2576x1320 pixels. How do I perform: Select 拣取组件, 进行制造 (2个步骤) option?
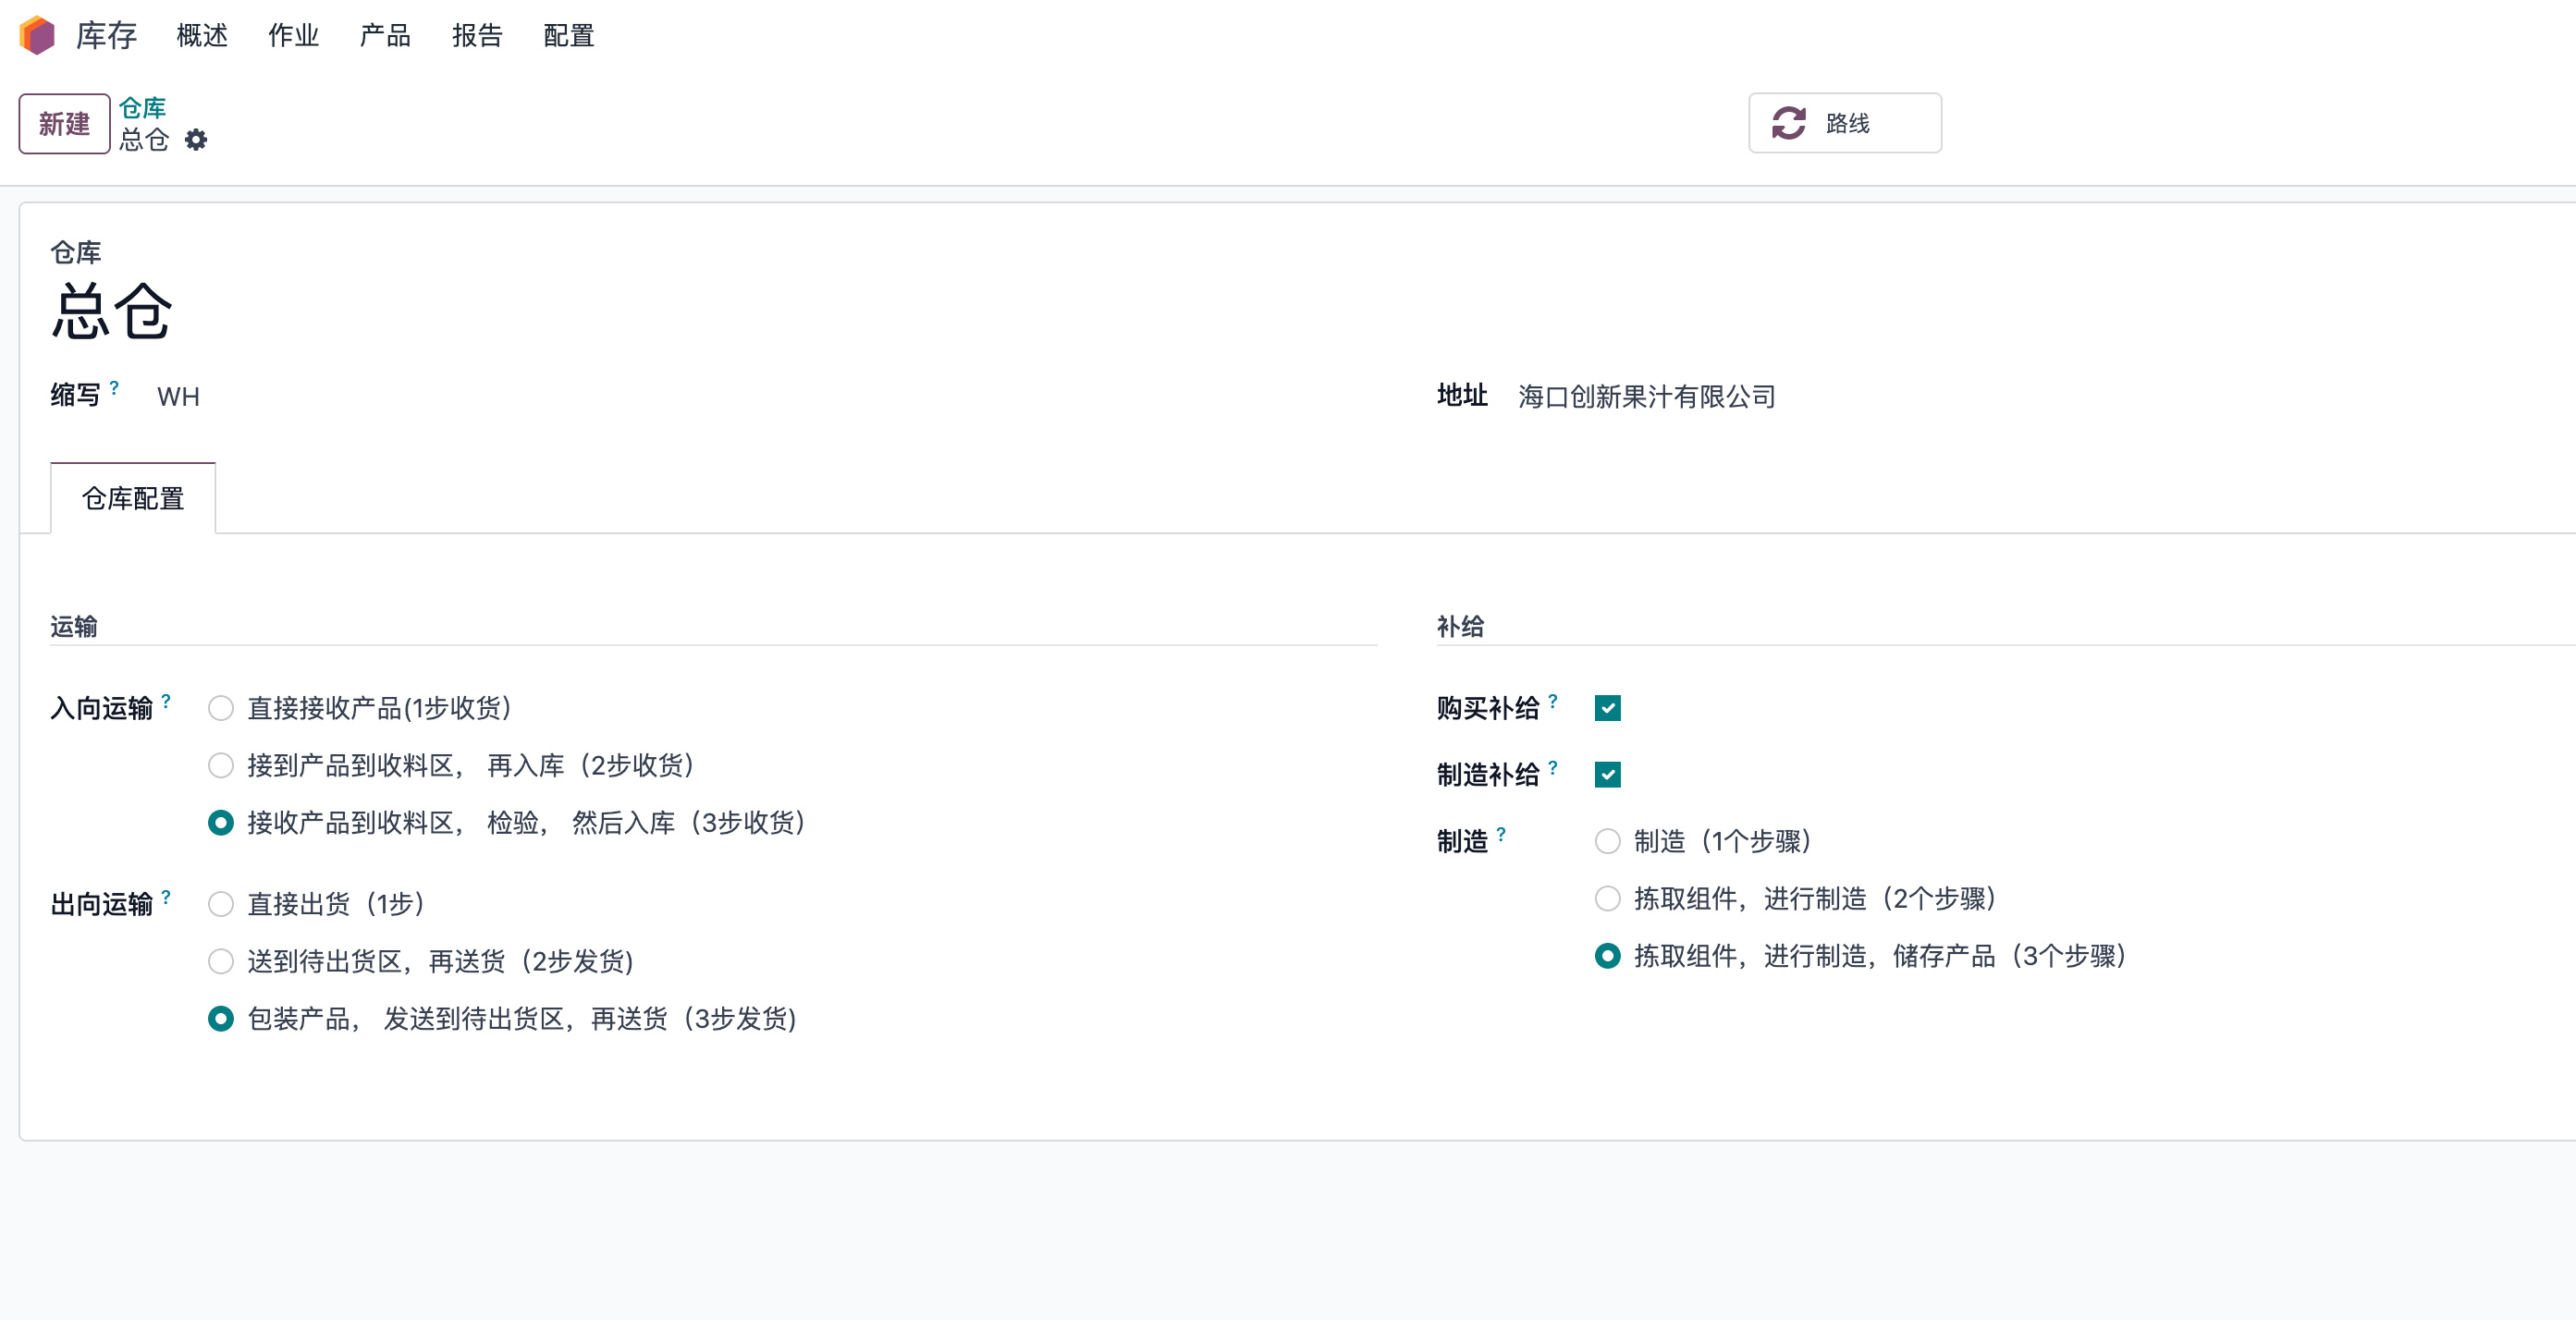point(1607,899)
